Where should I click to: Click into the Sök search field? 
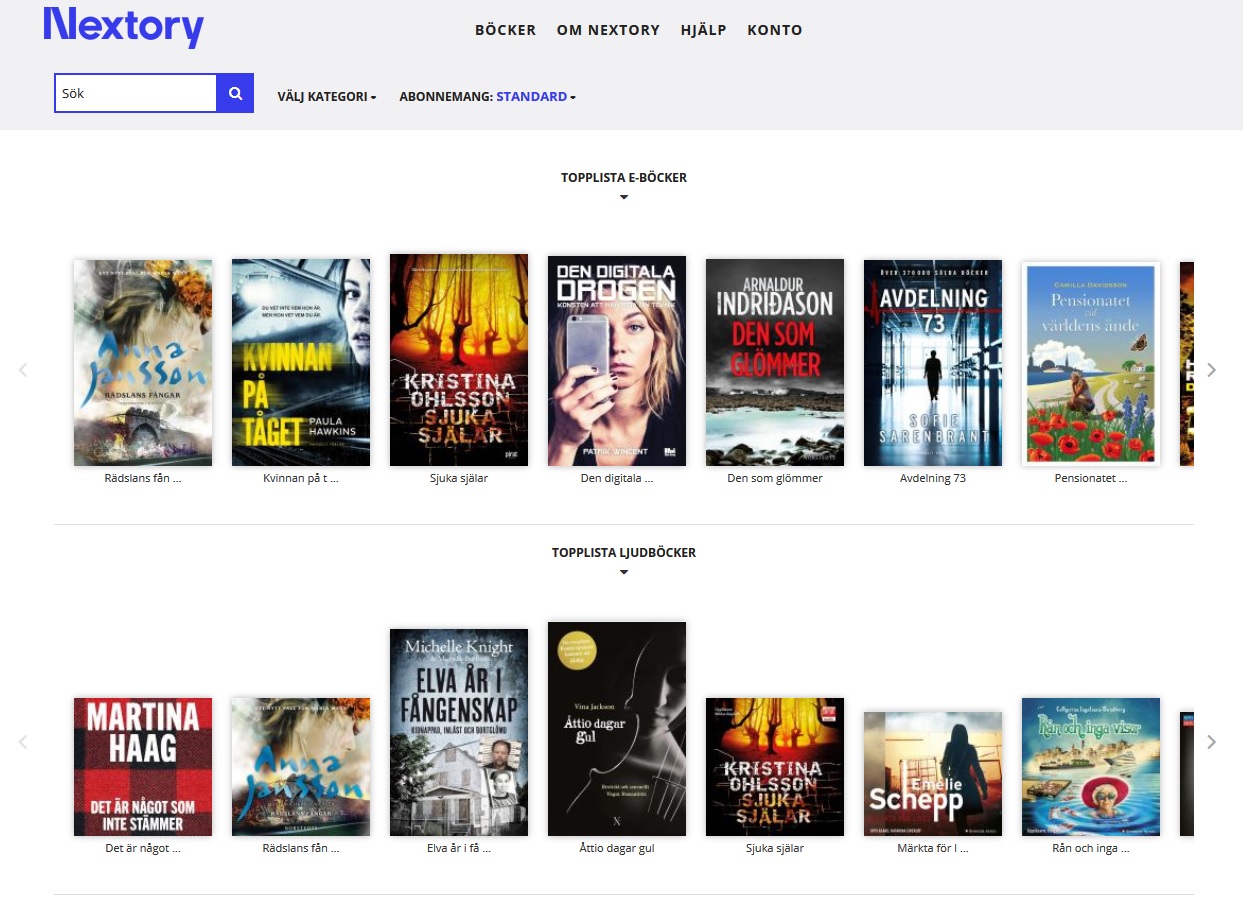(136, 93)
